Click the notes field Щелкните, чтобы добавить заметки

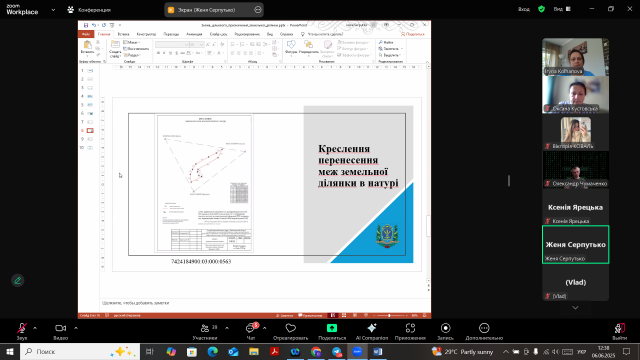[136, 303]
